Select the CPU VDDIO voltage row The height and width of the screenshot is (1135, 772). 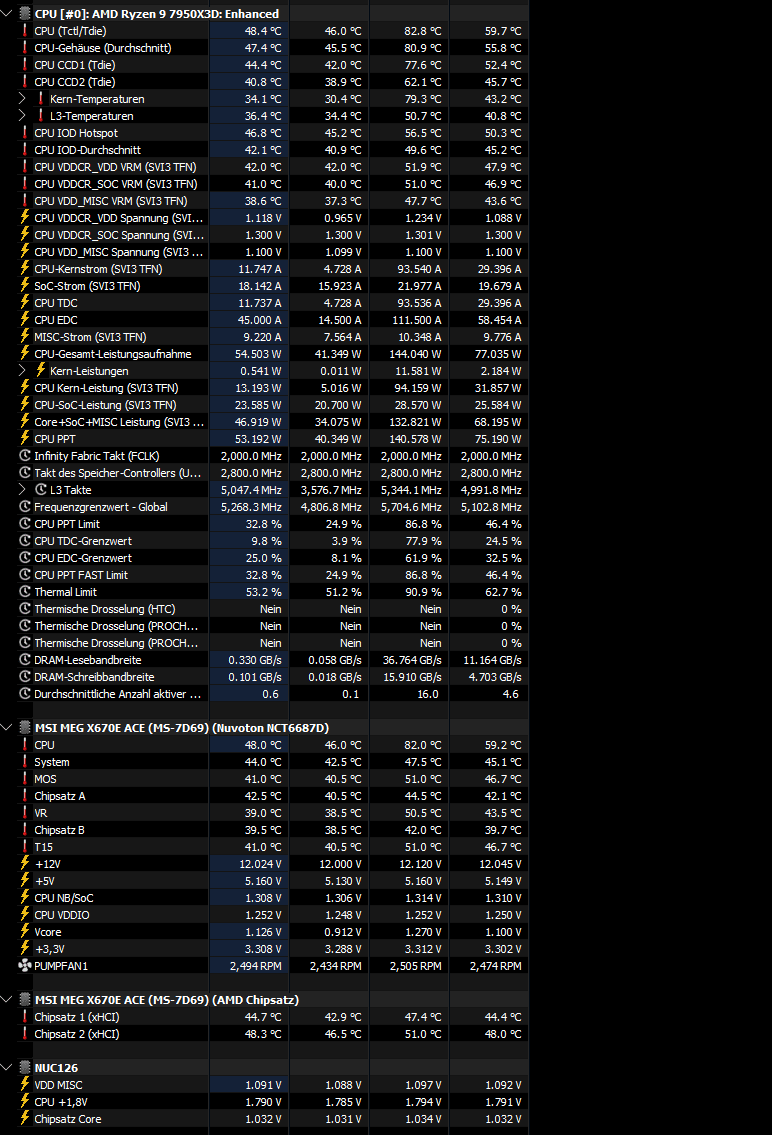272,915
